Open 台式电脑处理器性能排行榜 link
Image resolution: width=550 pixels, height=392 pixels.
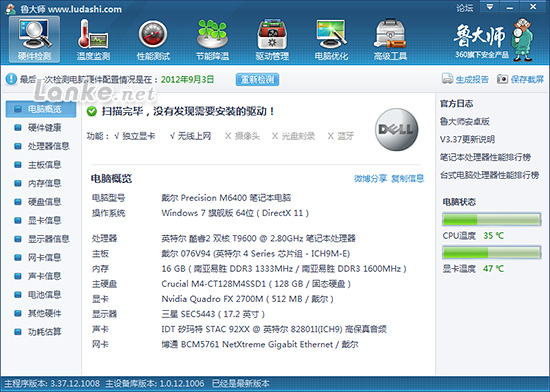pos(490,175)
